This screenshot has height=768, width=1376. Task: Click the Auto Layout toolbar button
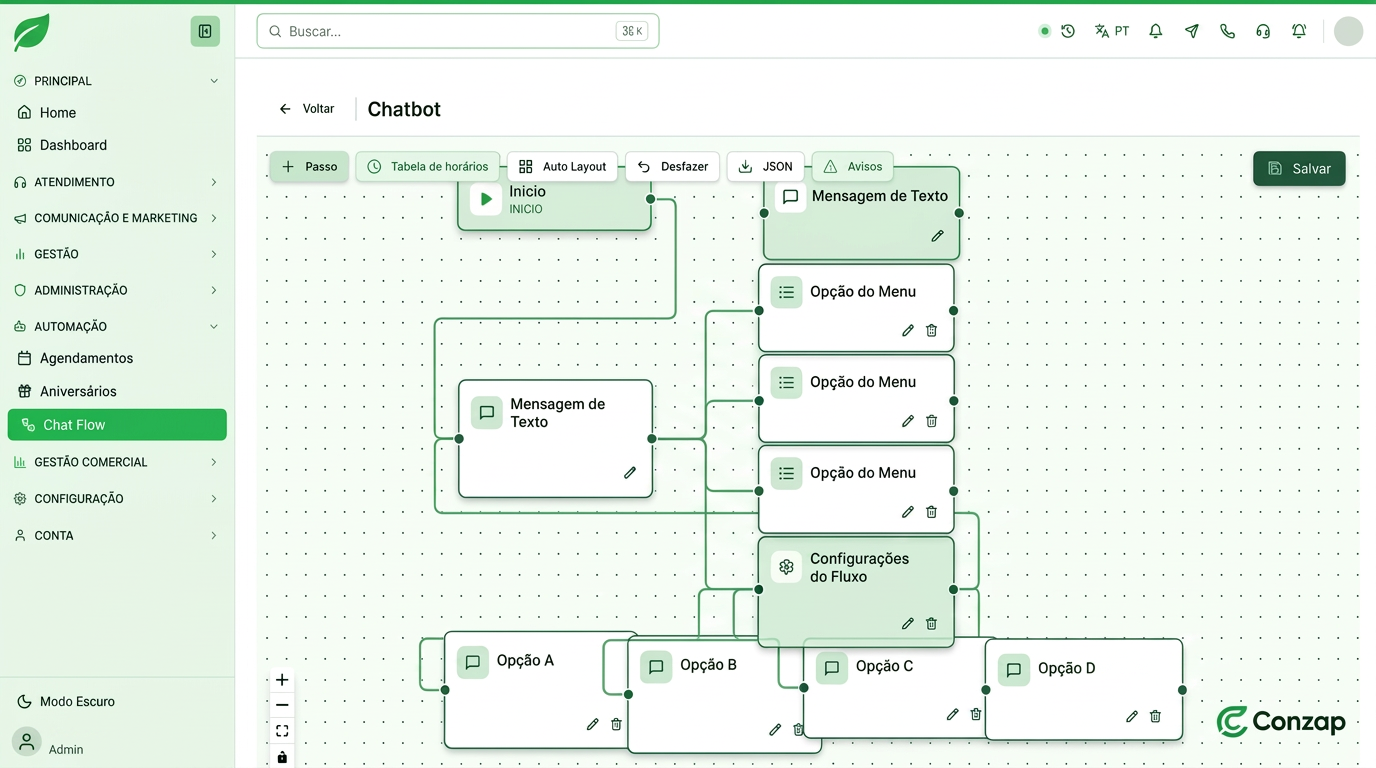pyautogui.click(x=563, y=166)
